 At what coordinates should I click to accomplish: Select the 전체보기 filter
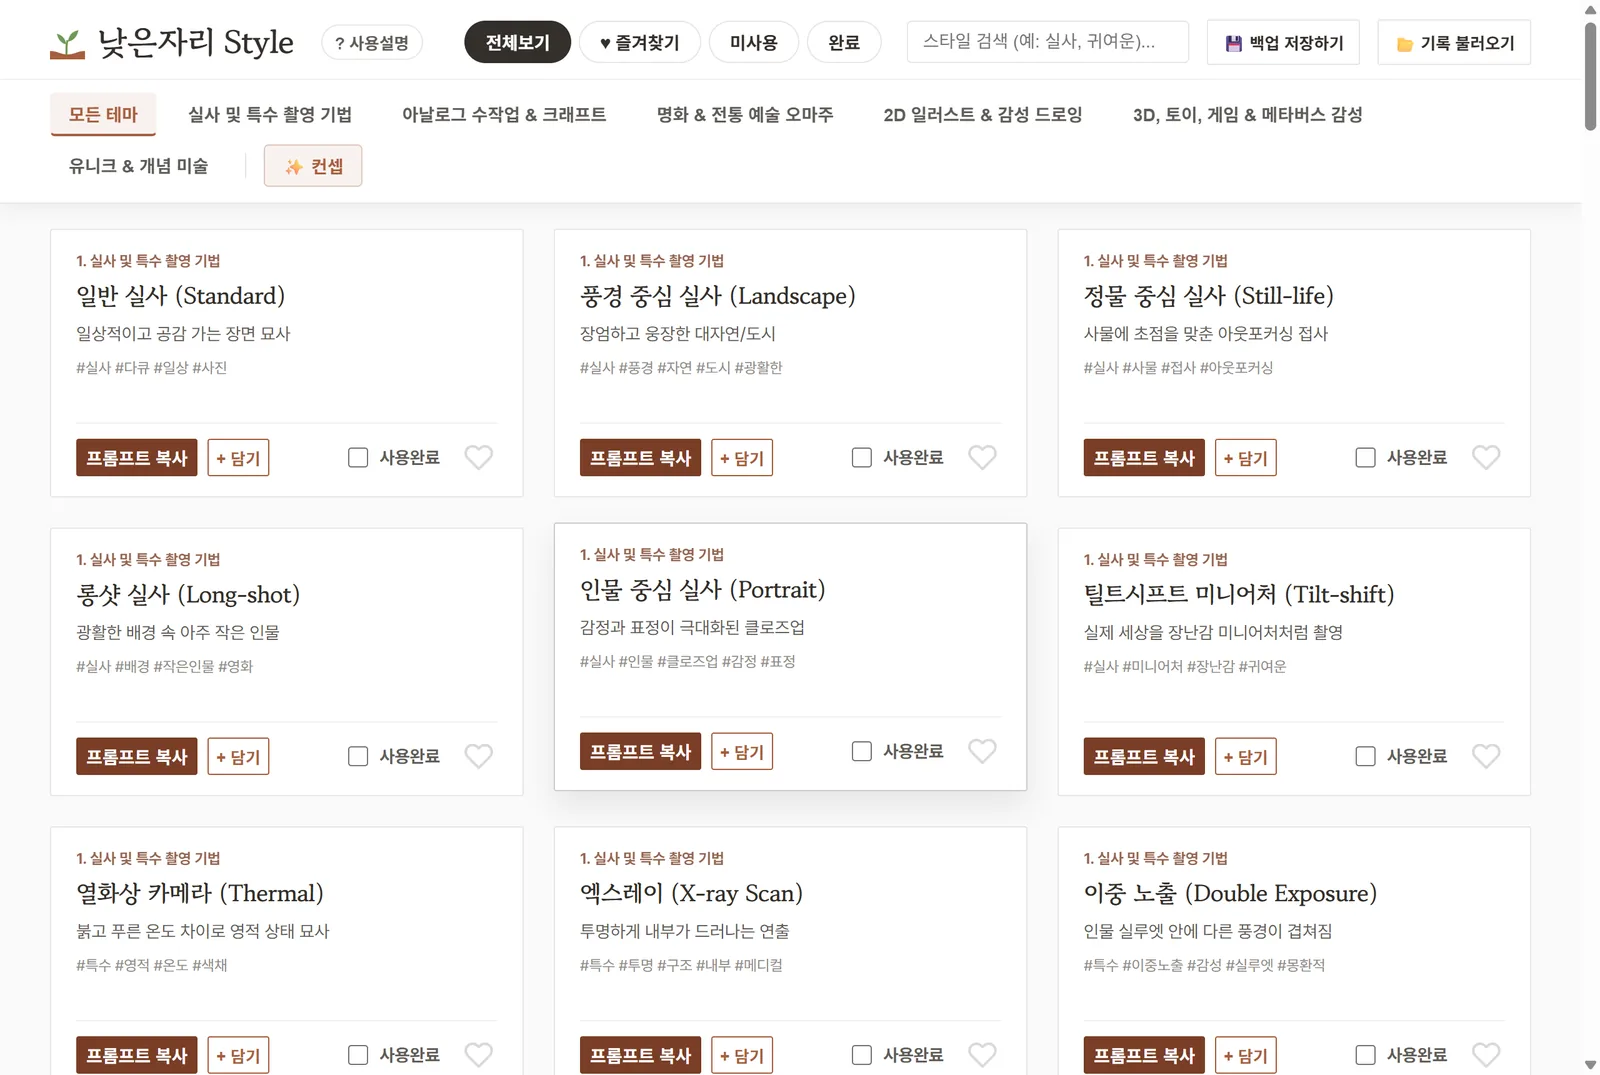click(x=518, y=42)
